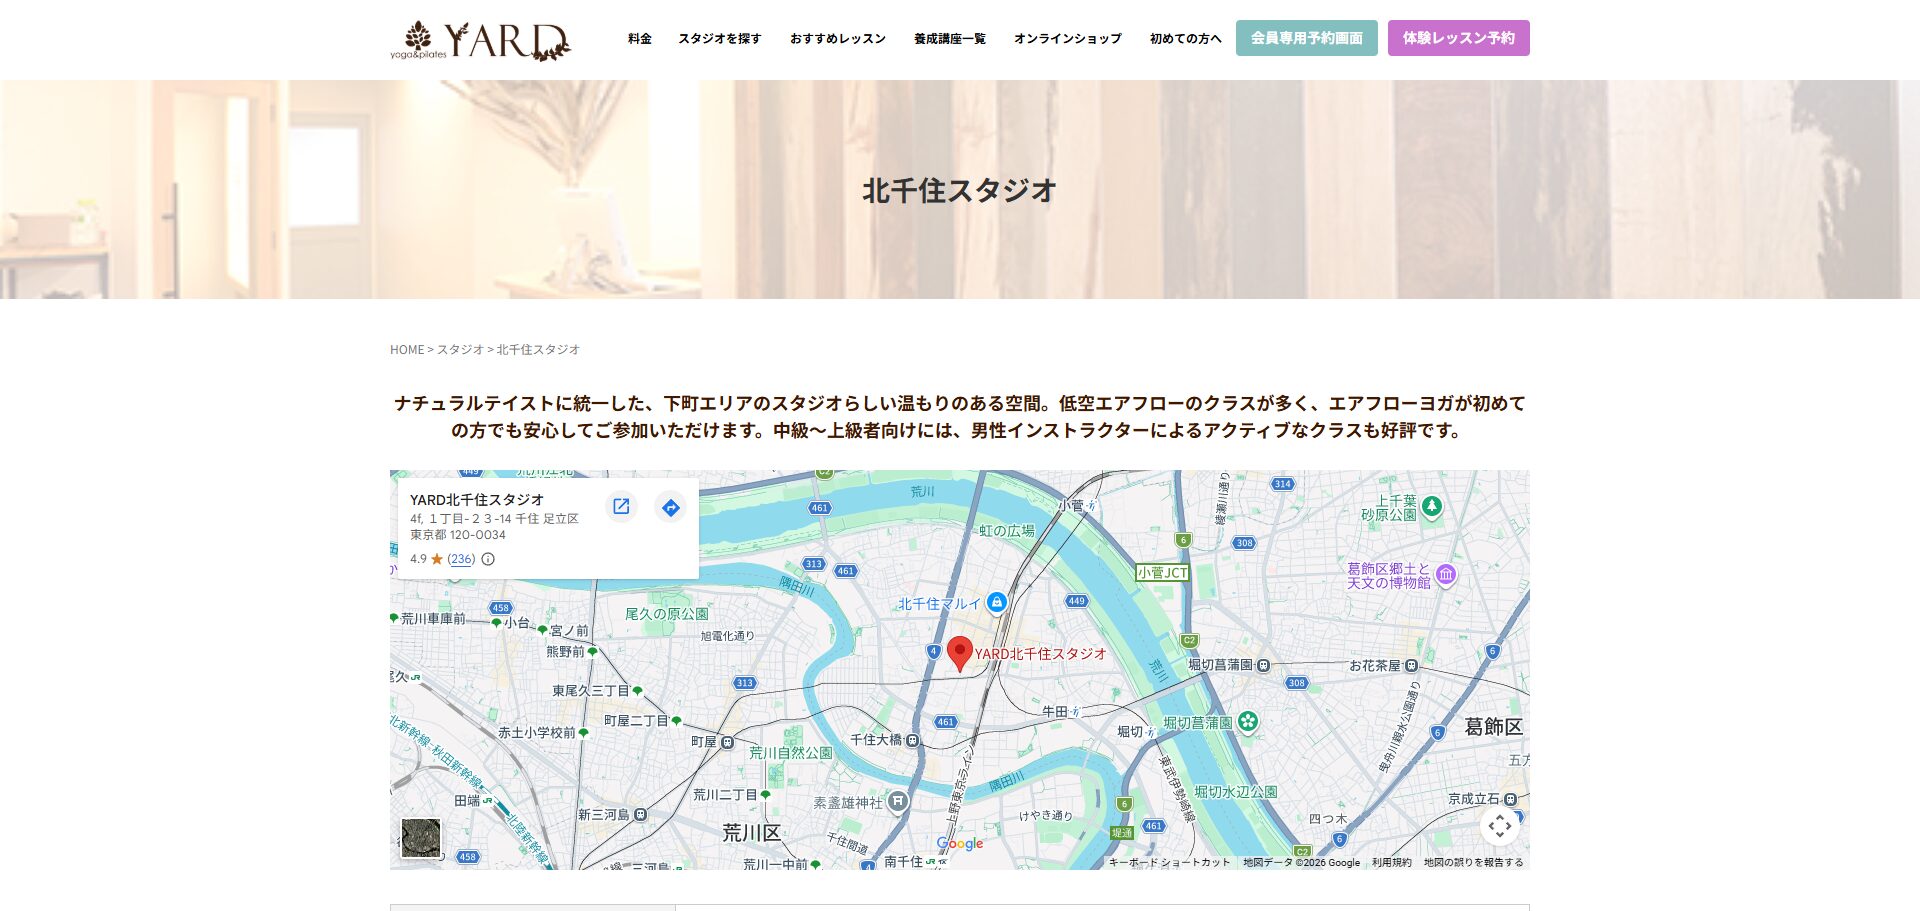Click the 荒川区 district label
This screenshot has width=1920, height=911.
[751, 833]
